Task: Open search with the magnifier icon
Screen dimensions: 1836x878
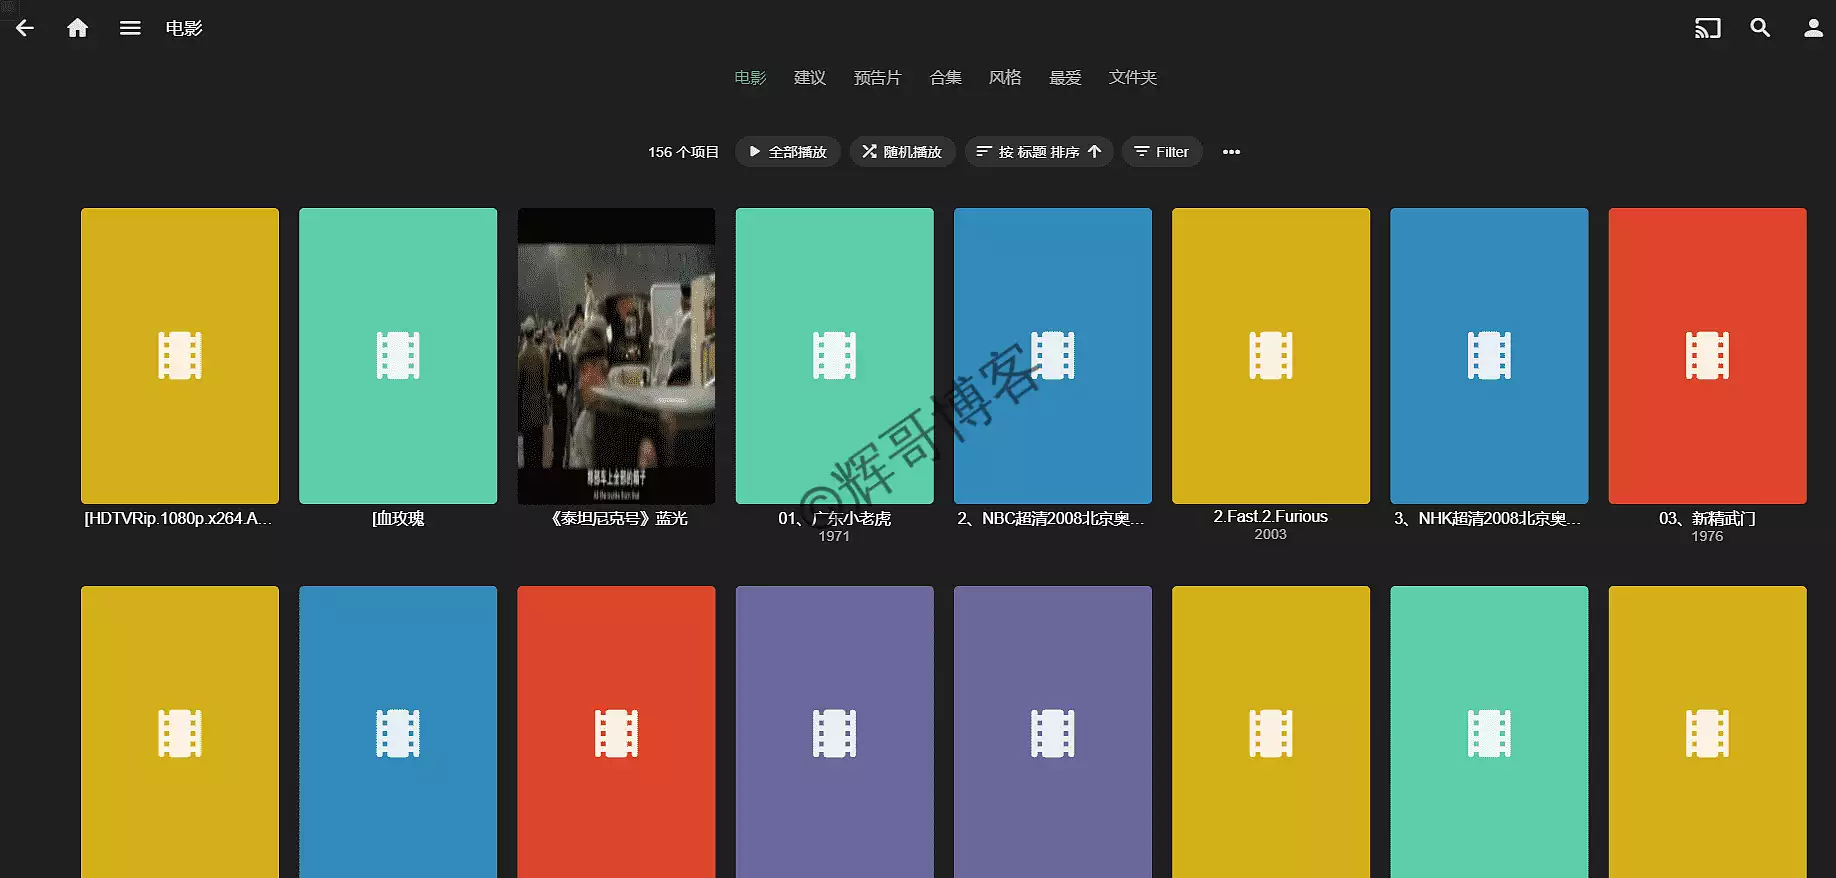Action: click(1760, 28)
